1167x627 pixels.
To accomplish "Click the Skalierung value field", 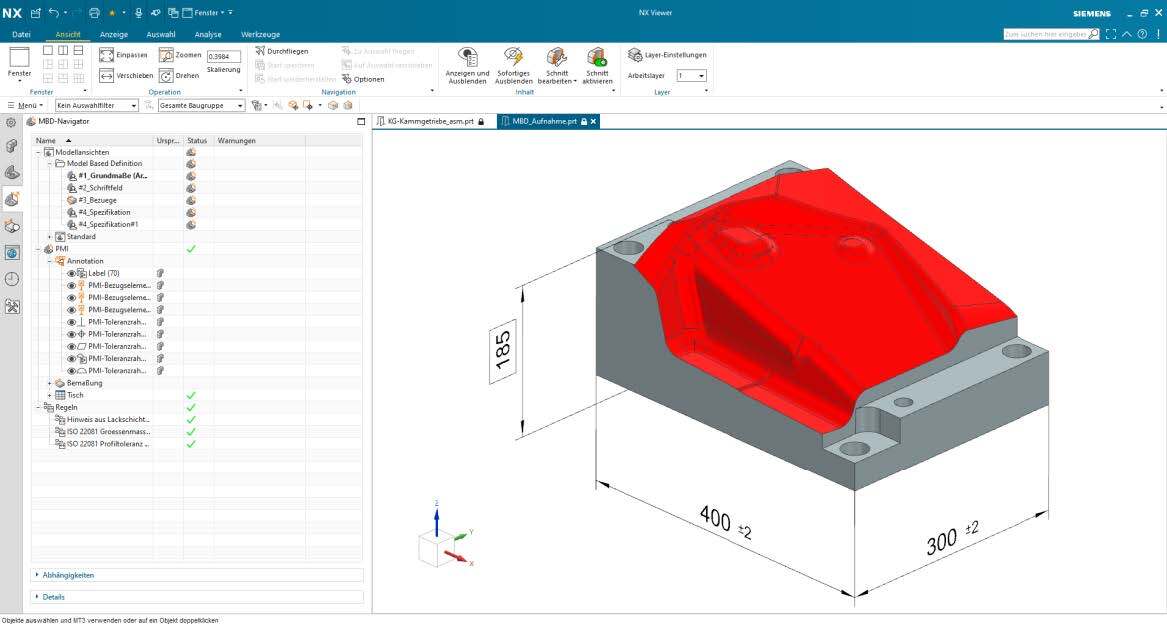I will (x=224, y=57).
